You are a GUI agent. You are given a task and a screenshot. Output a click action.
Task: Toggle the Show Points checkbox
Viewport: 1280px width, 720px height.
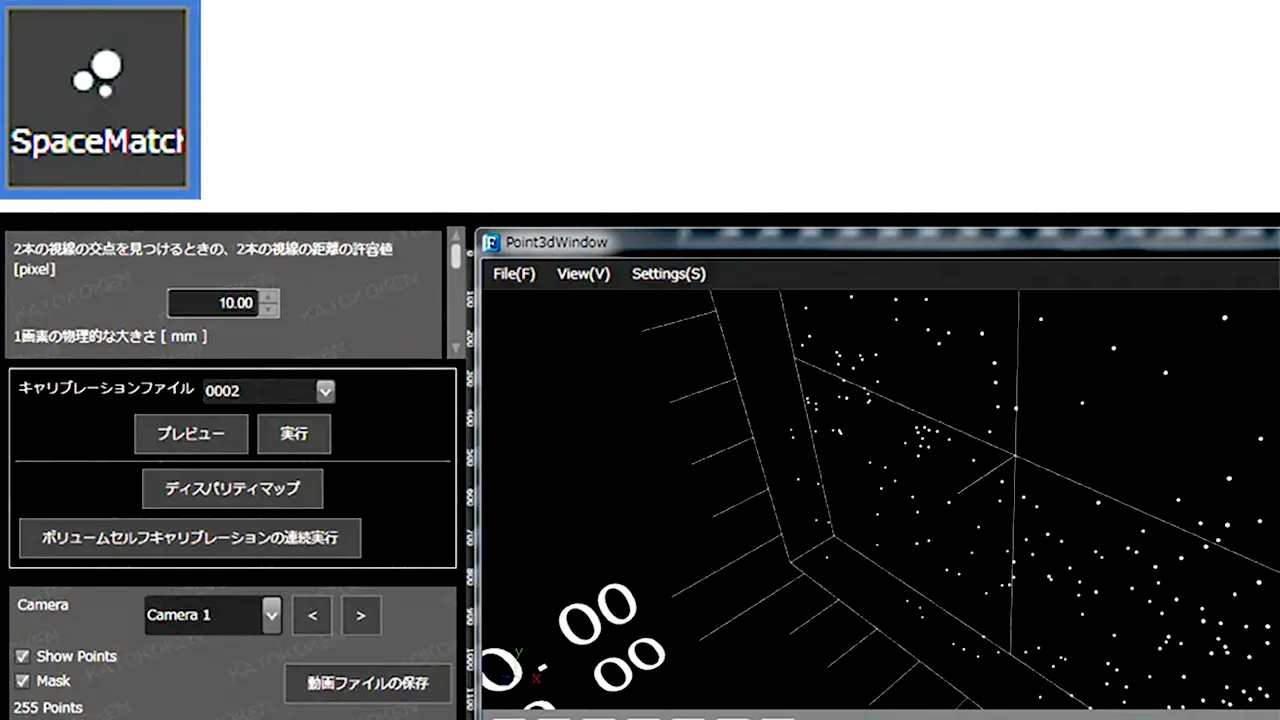point(22,657)
